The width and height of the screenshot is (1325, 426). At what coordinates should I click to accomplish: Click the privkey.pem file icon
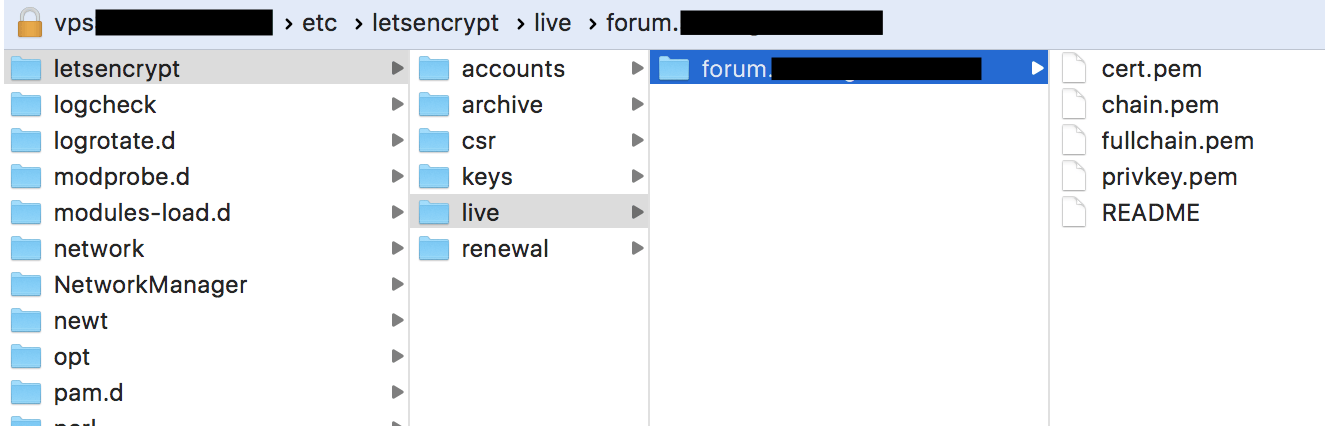click(x=1074, y=177)
